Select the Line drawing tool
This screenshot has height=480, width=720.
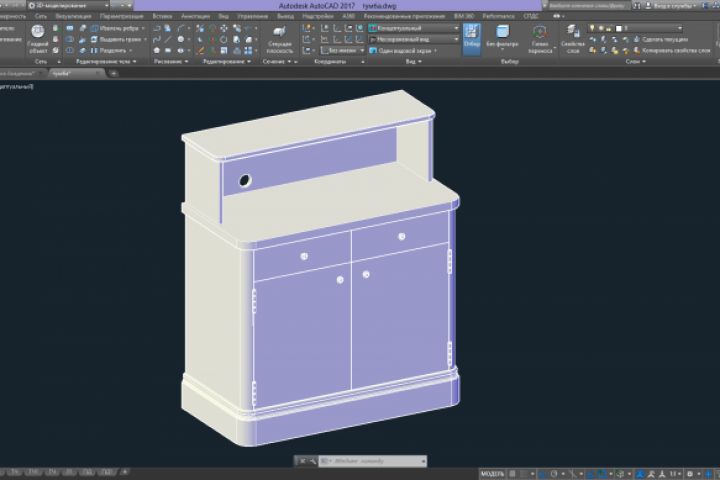[169, 40]
